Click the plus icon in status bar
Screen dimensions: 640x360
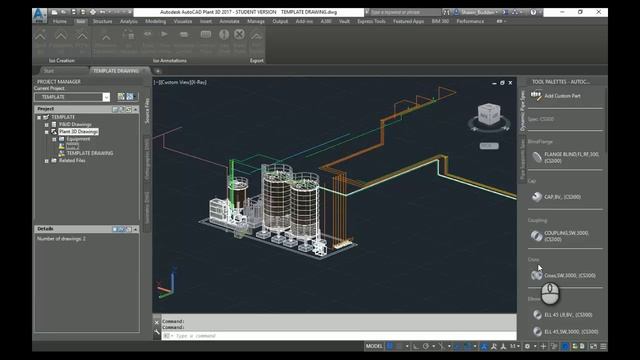[x=543, y=347]
